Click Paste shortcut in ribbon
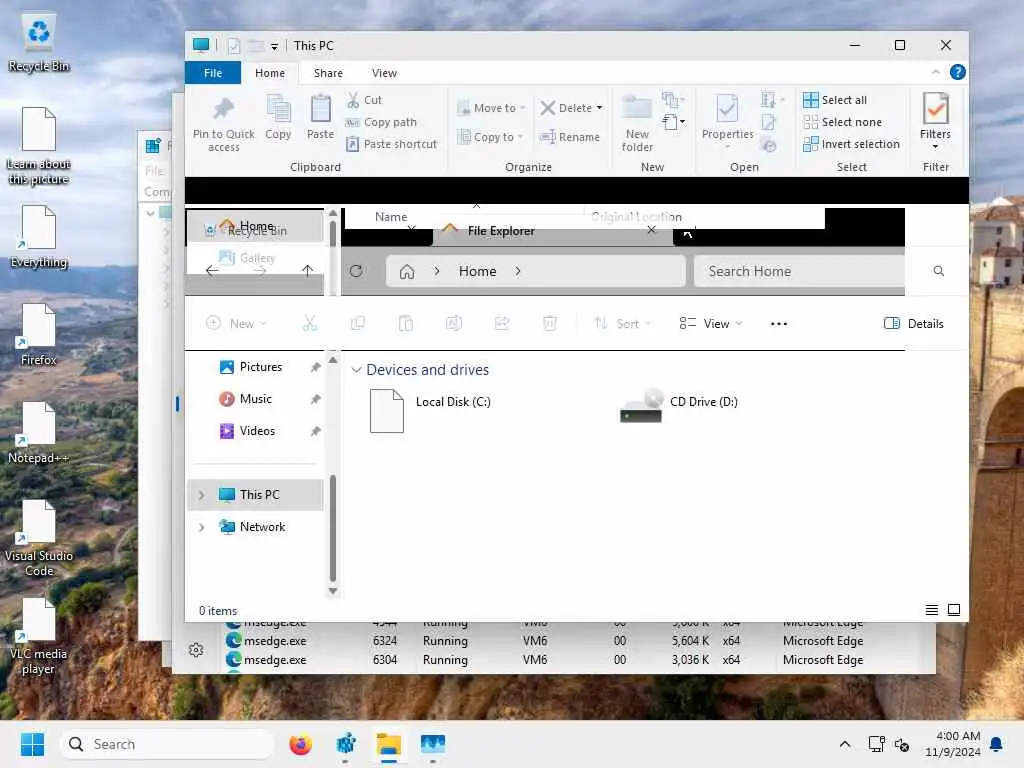The image size is (1024, 768). 391,144
